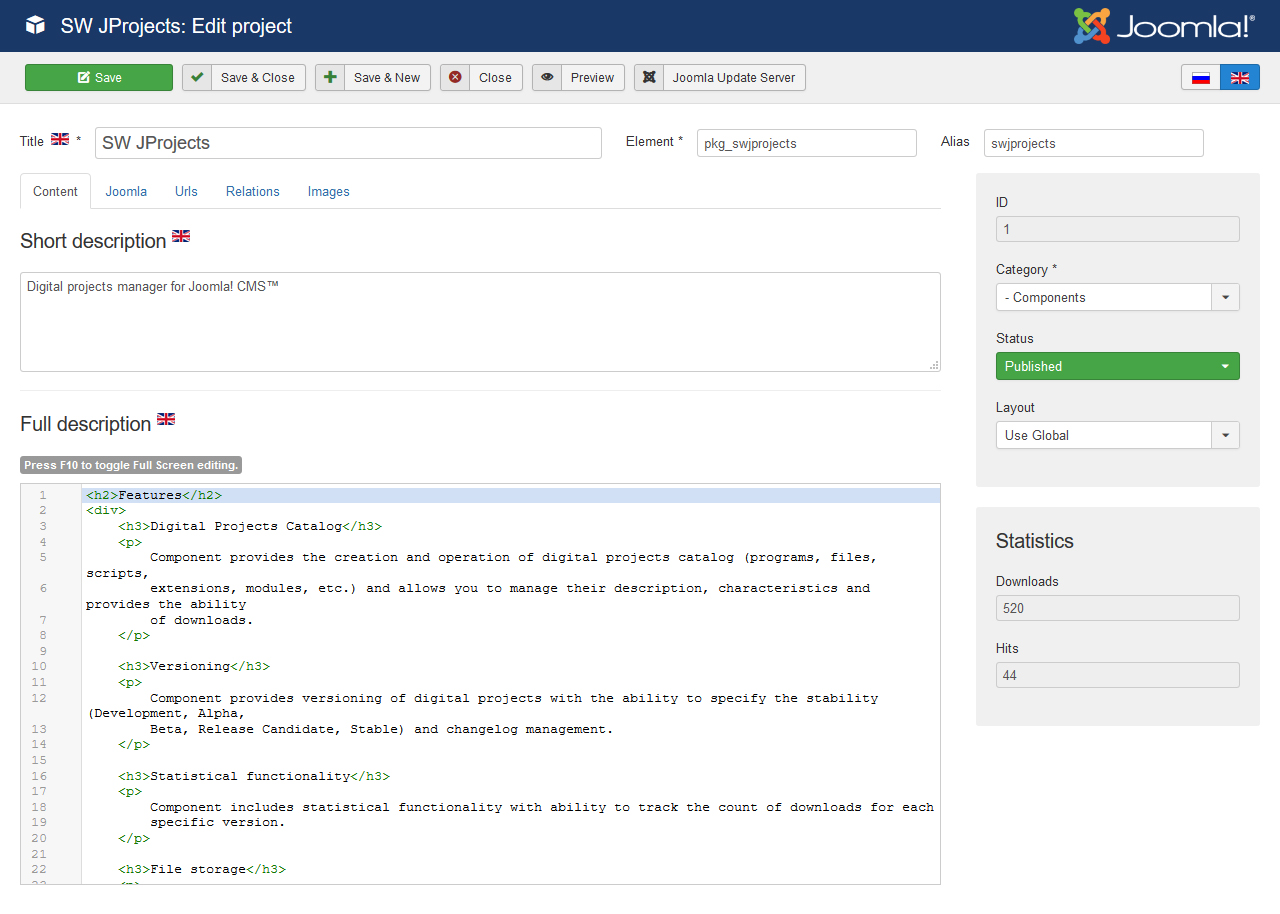Click the red Close cancel icon
The height and width of the screenshot is (914, 1280).
click(x=455, y=78)
